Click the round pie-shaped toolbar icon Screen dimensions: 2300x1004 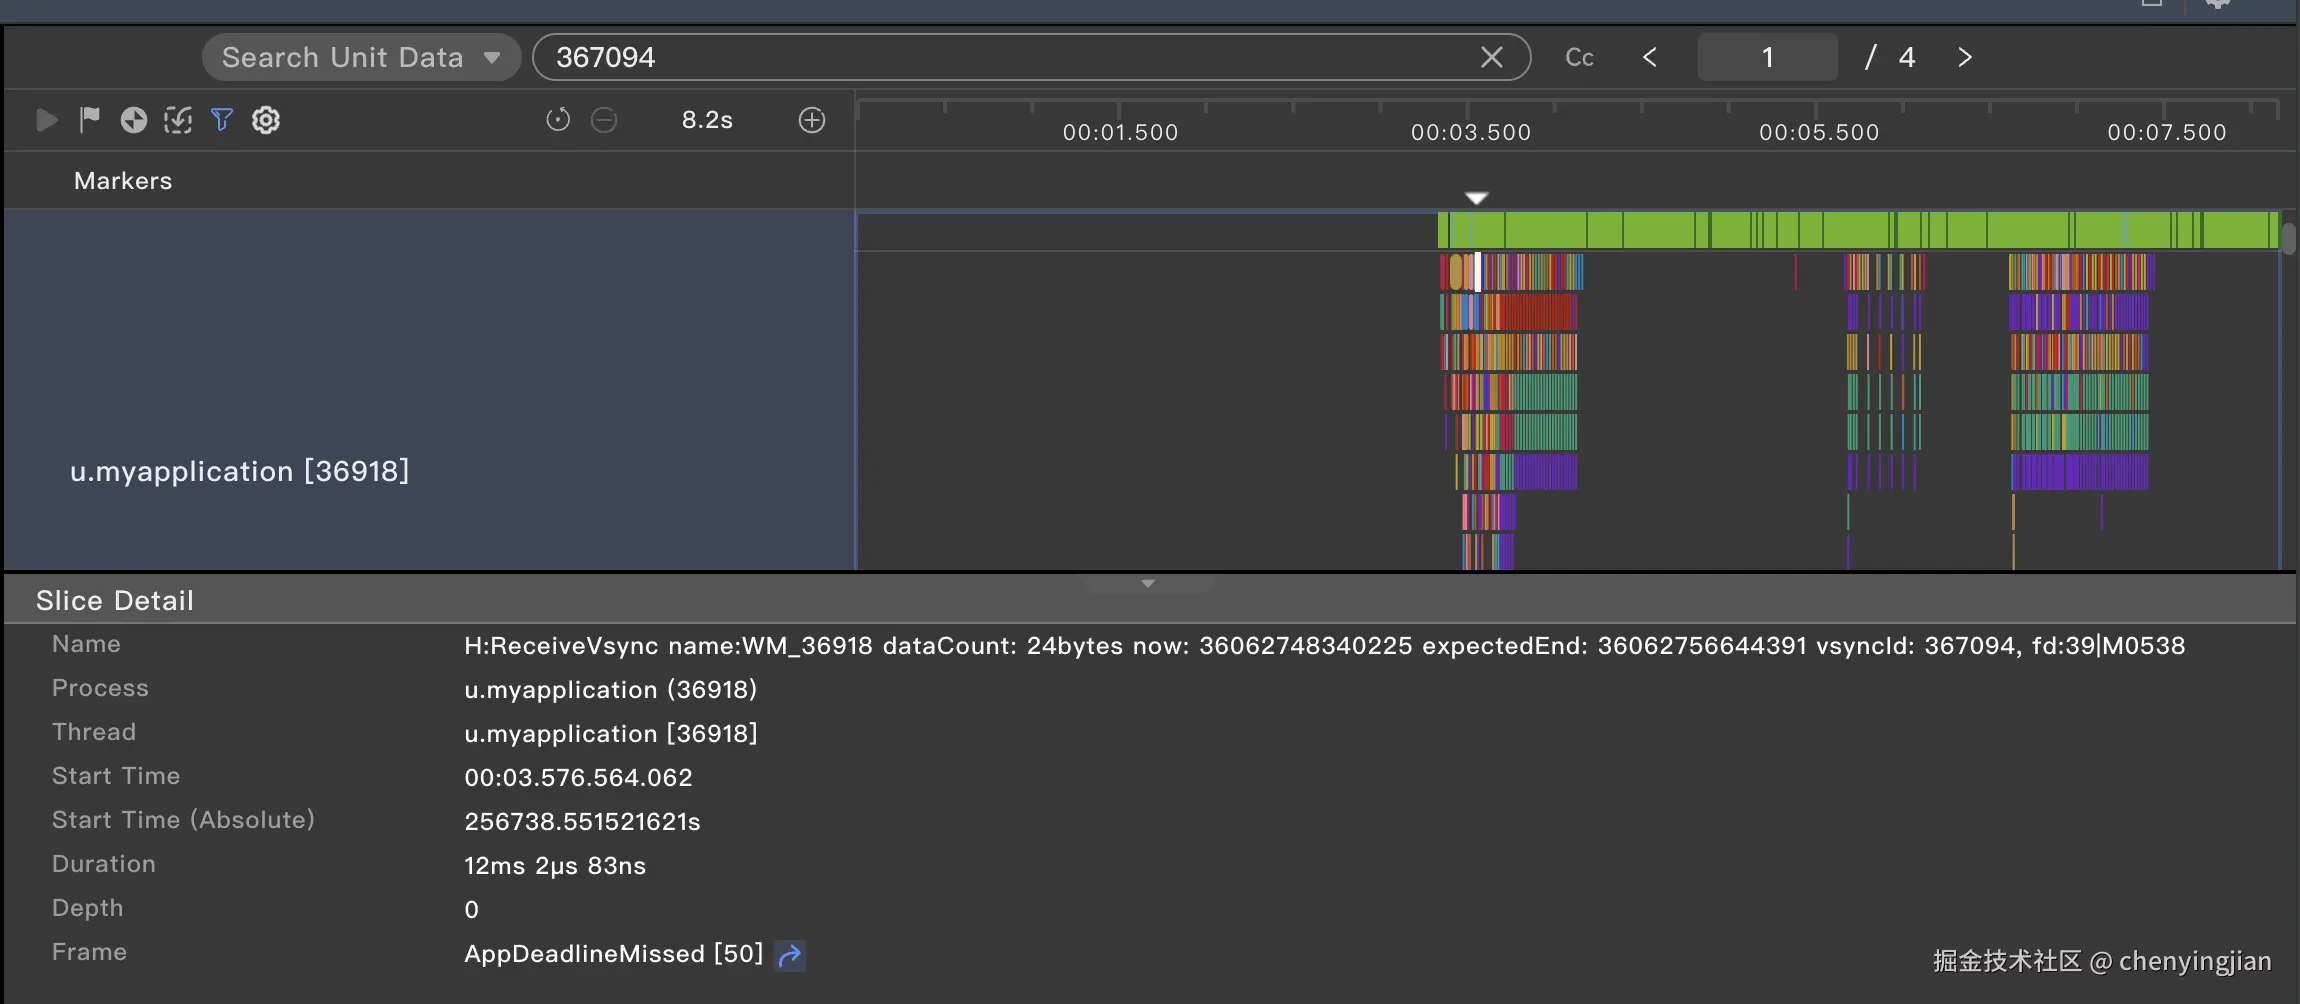click(x=133, y=120)
